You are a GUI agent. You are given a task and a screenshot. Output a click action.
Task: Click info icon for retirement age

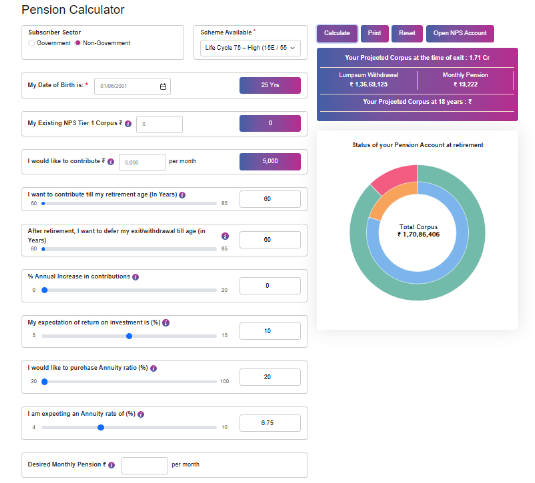182,195
